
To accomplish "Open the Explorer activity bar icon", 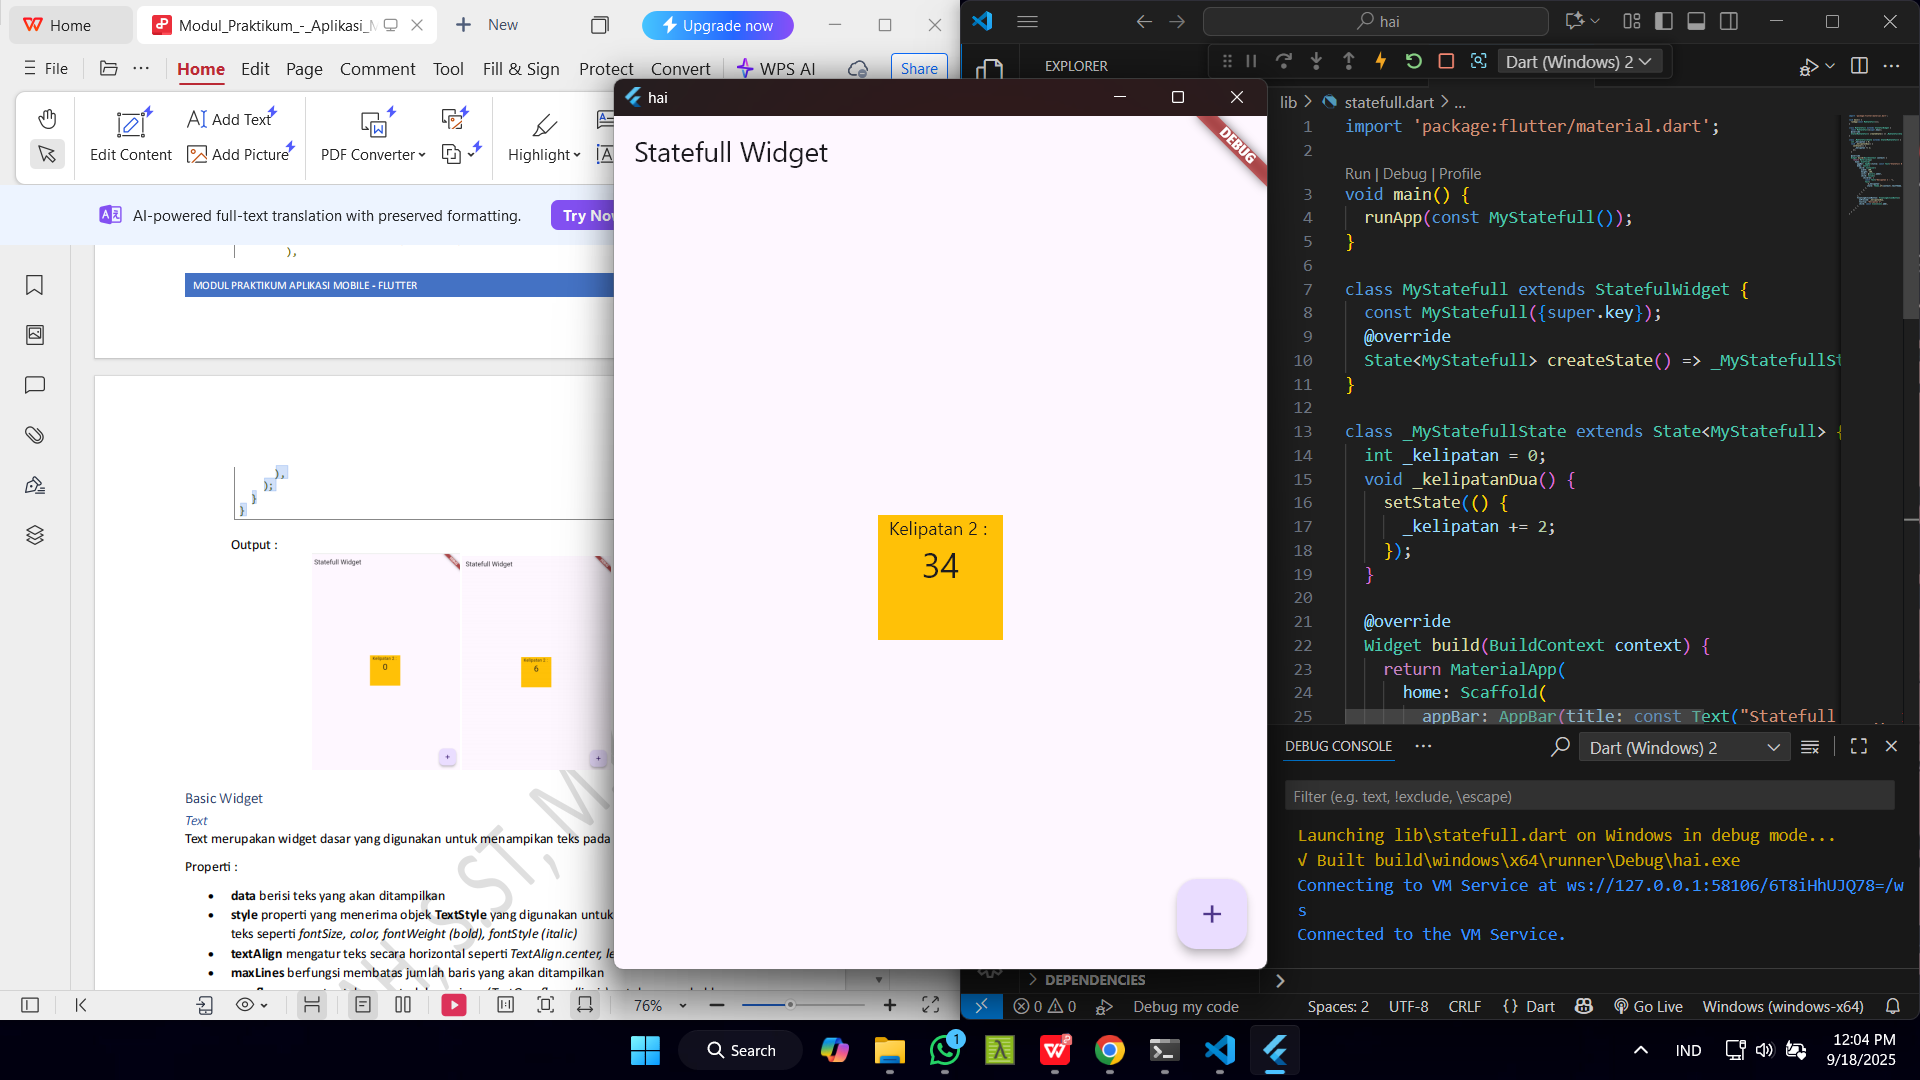I will (x=989, y=70).
